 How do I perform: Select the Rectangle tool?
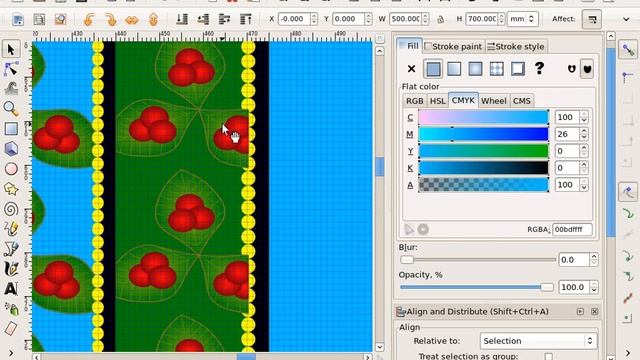tap(11, 129)
